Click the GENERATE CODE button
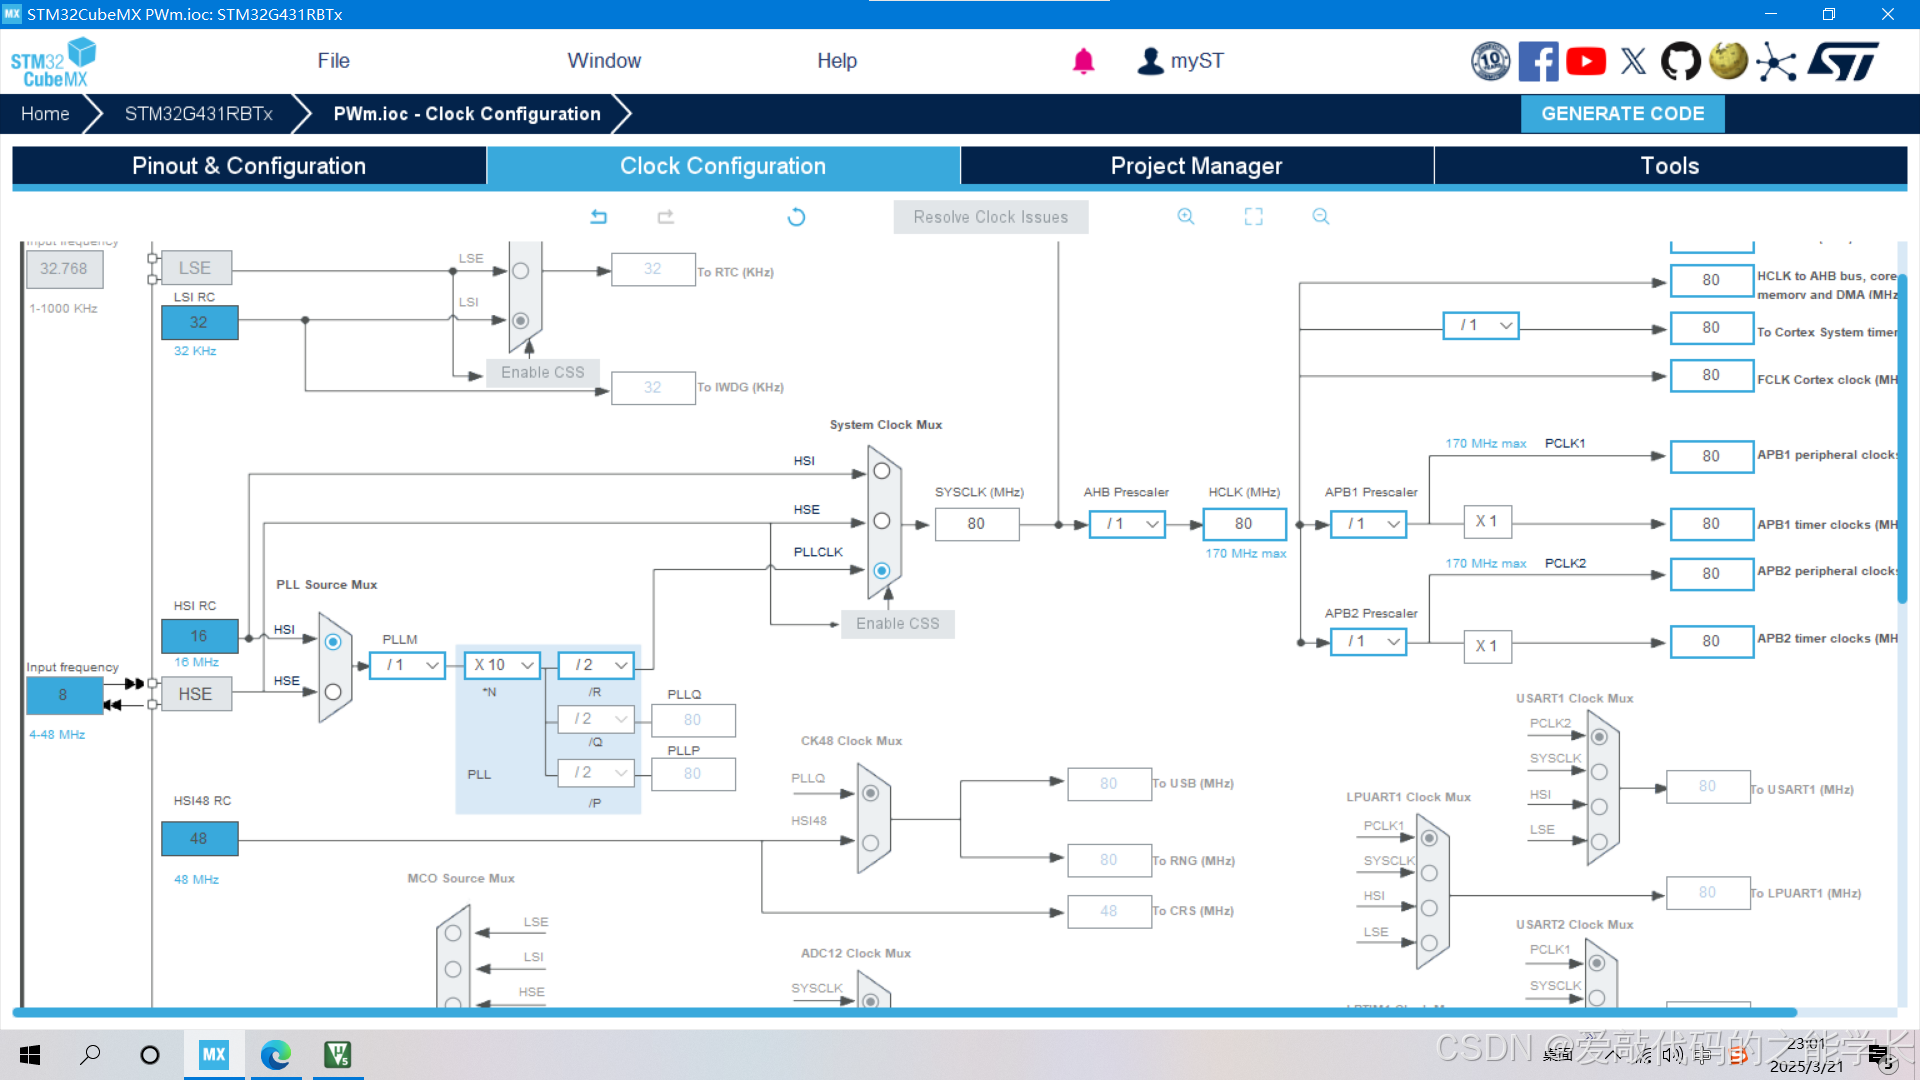1920x1080 pixels. [x=1622, y=114]
